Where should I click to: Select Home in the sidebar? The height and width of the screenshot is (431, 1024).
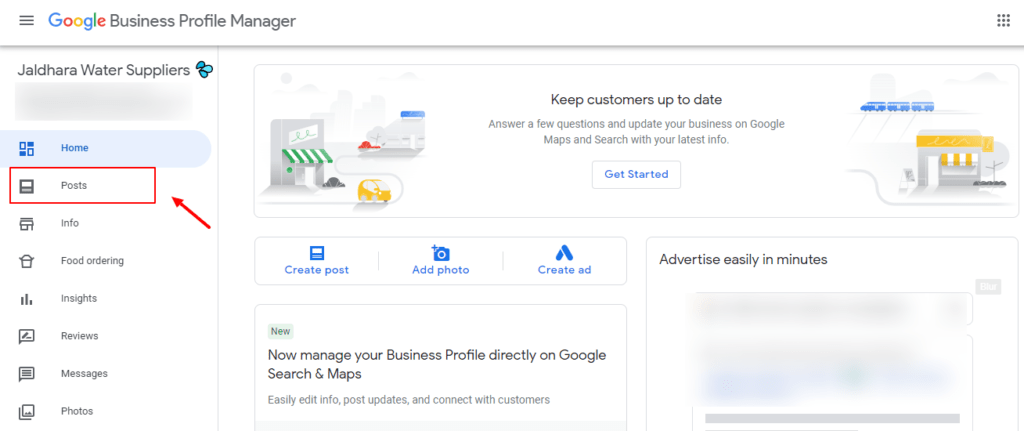106,148
